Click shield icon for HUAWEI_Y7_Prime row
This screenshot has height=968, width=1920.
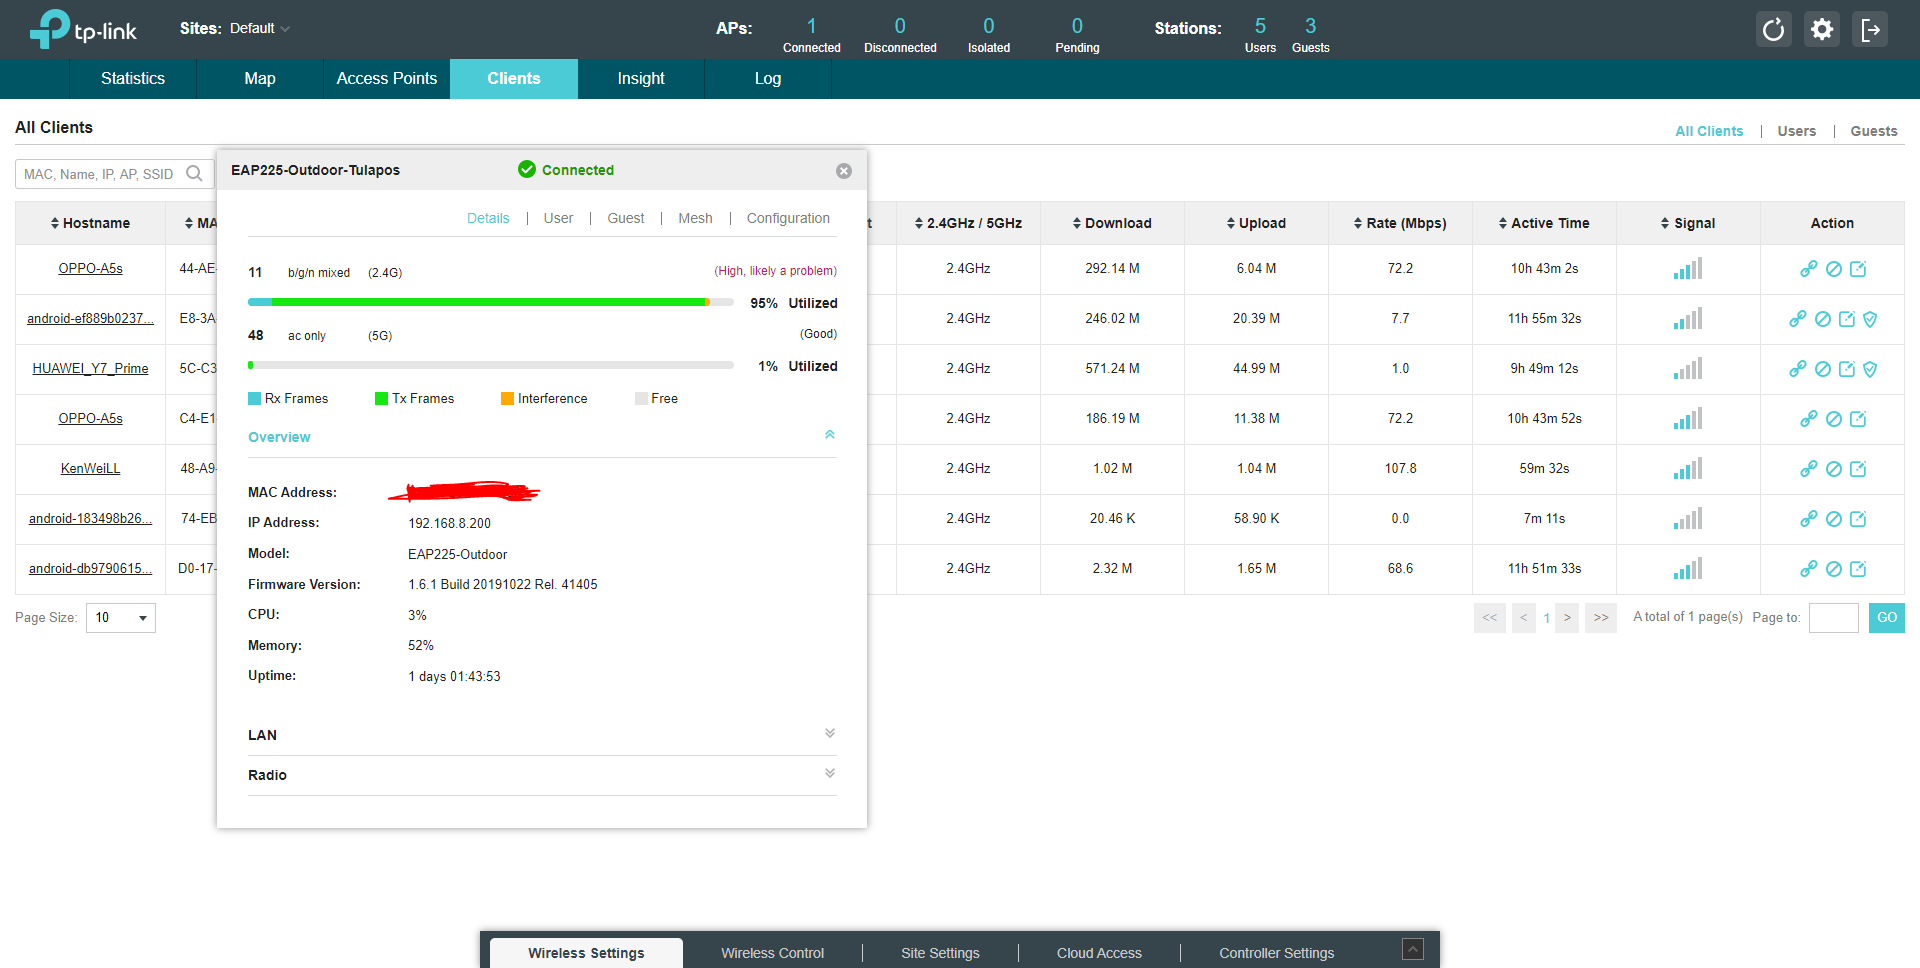coord(1870,369)
